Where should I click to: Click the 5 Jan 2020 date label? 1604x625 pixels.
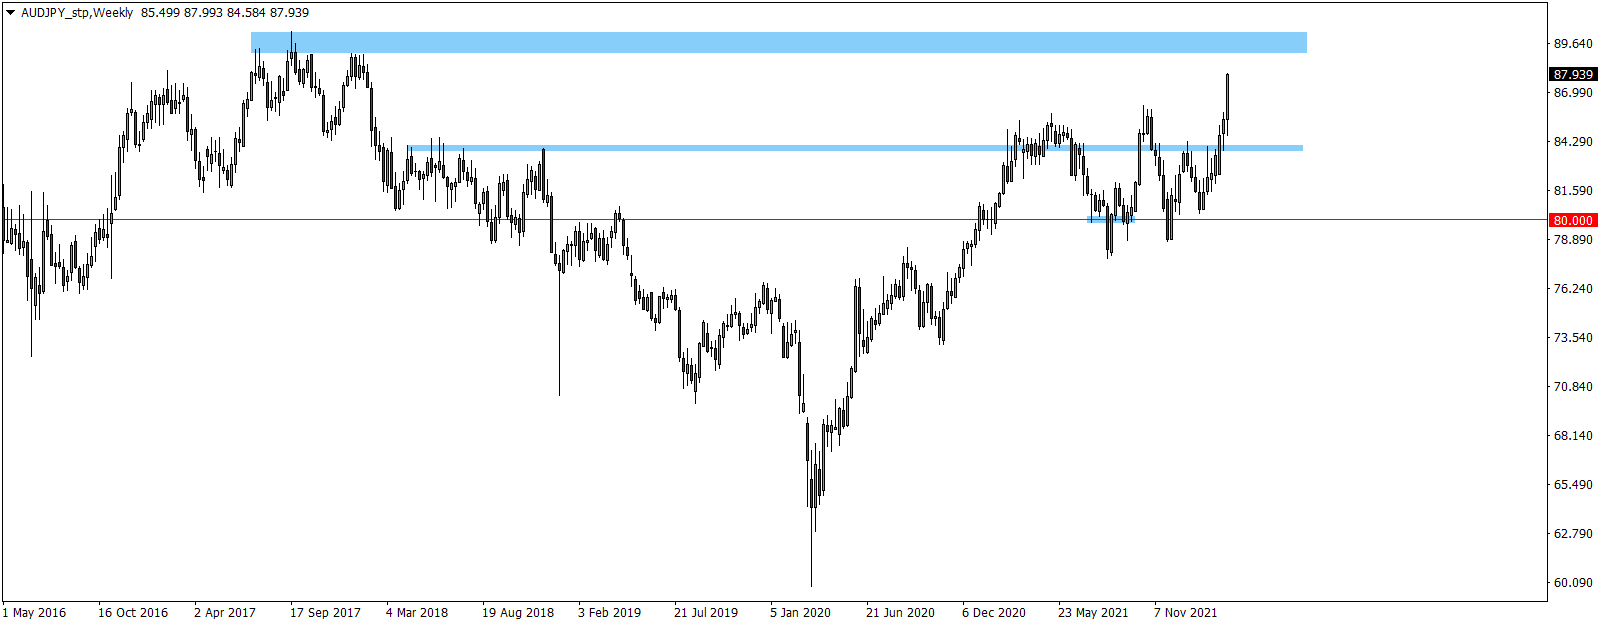click(800, 612)
